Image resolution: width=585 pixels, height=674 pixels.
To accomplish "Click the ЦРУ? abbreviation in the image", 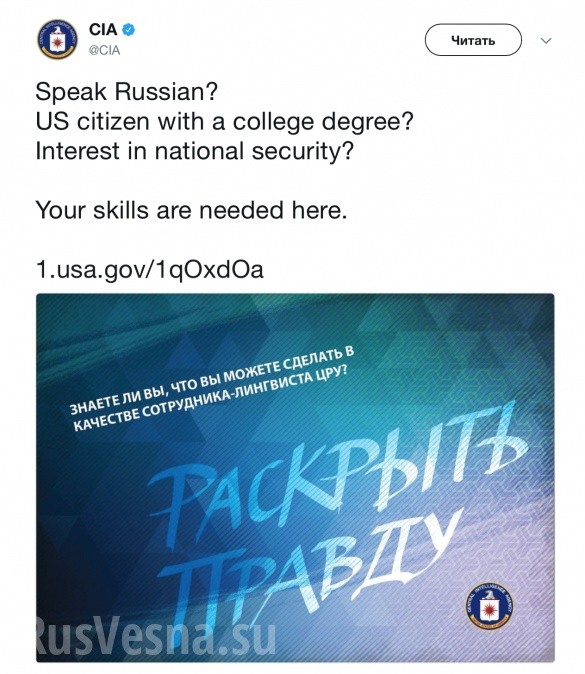I will click(x=331, y=374).
